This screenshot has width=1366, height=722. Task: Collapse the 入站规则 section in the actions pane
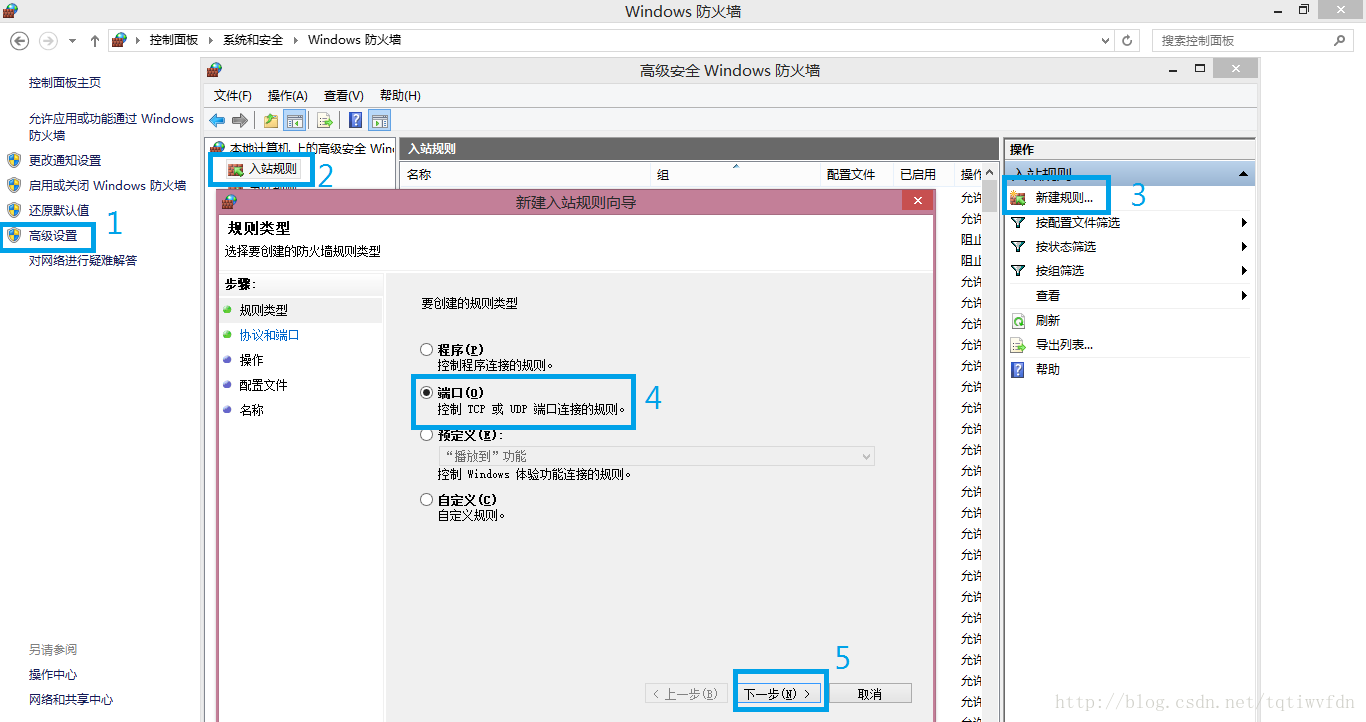[x=1243, y=174]
